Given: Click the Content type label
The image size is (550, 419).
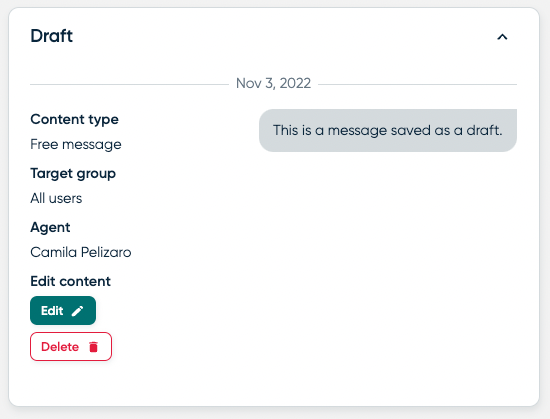Looking at the screenshot, I should 74,120.
